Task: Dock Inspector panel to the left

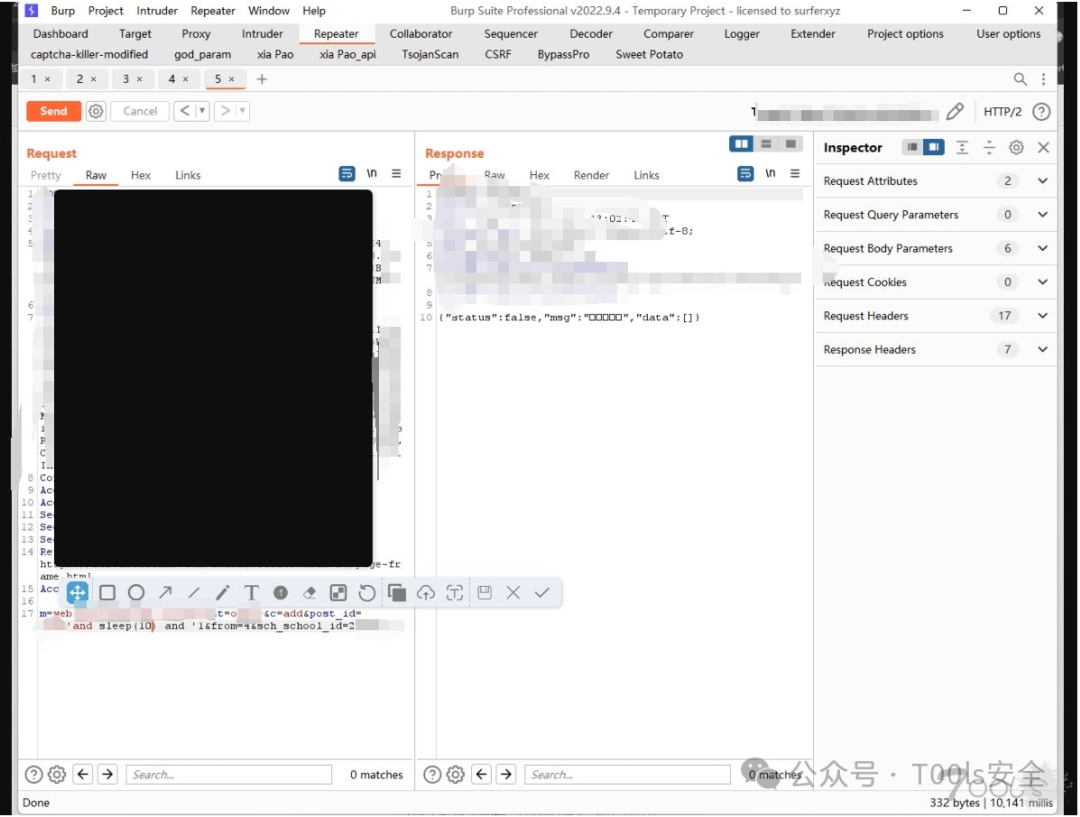Action: (912, 147)
